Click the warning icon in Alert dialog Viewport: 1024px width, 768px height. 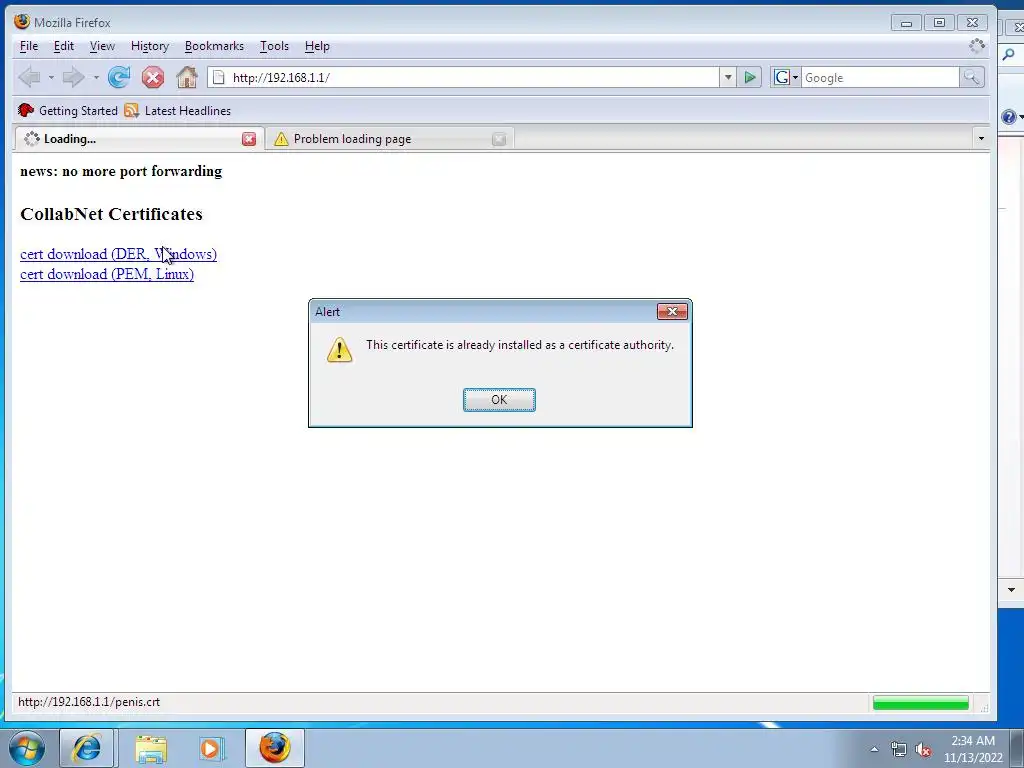(x=340, y=349)
